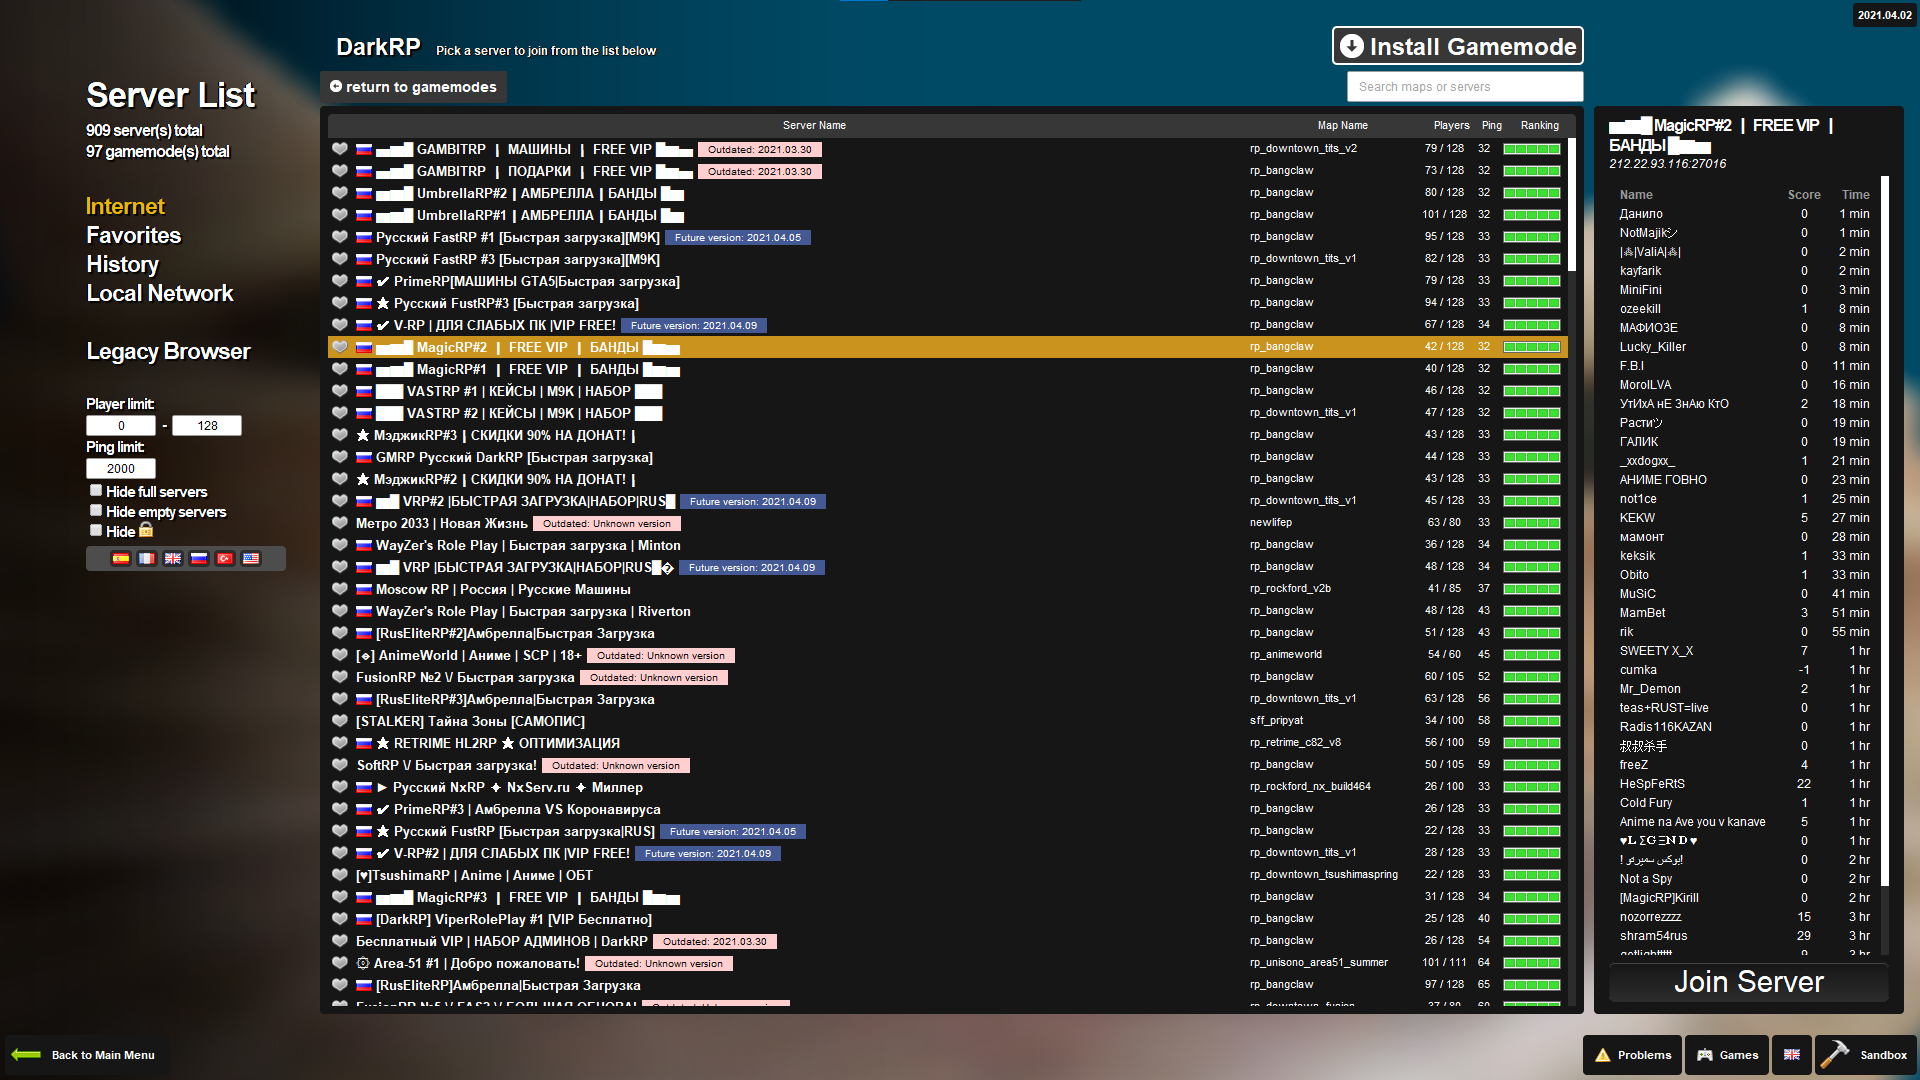The height and width of the screenshot is (1080, 1920).
Task: Open the Sandbox gamemode selector
Action: click(1866, 1055)
